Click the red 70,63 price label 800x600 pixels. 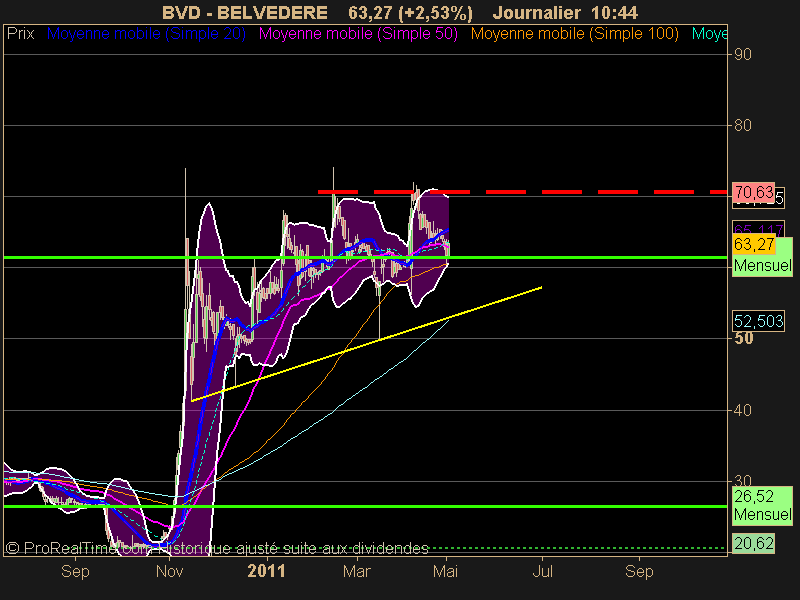(753, 192)
